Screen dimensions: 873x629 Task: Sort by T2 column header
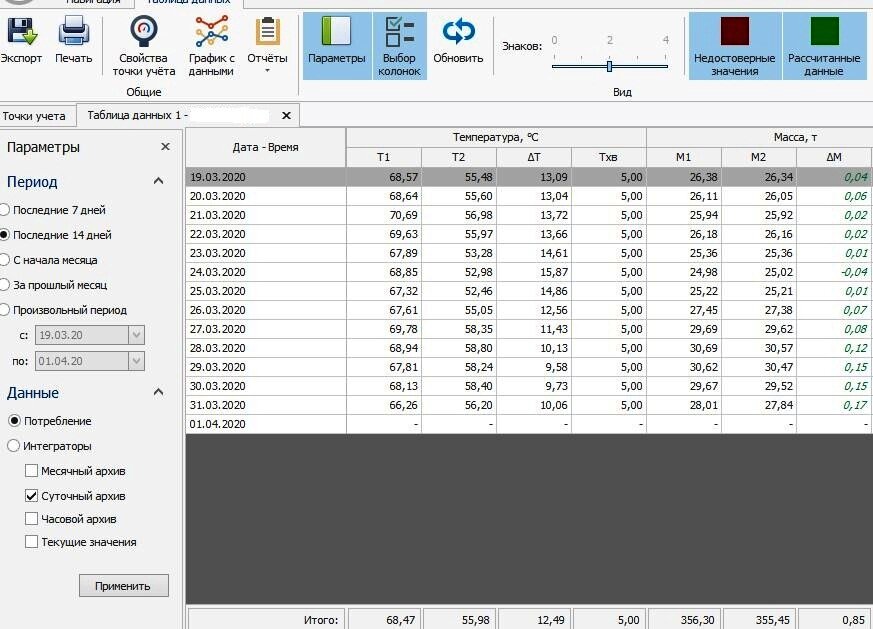[458, 157]
